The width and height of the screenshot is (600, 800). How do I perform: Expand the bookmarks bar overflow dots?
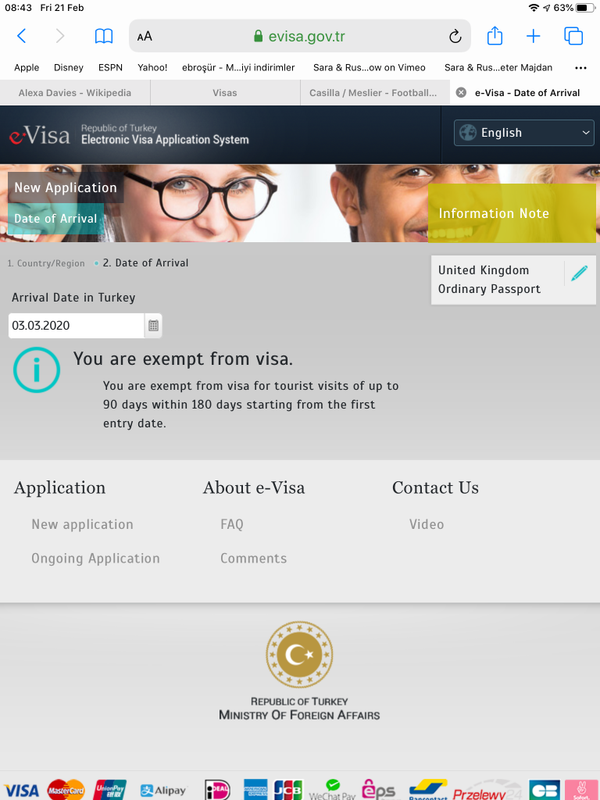[x=581, y=68]
